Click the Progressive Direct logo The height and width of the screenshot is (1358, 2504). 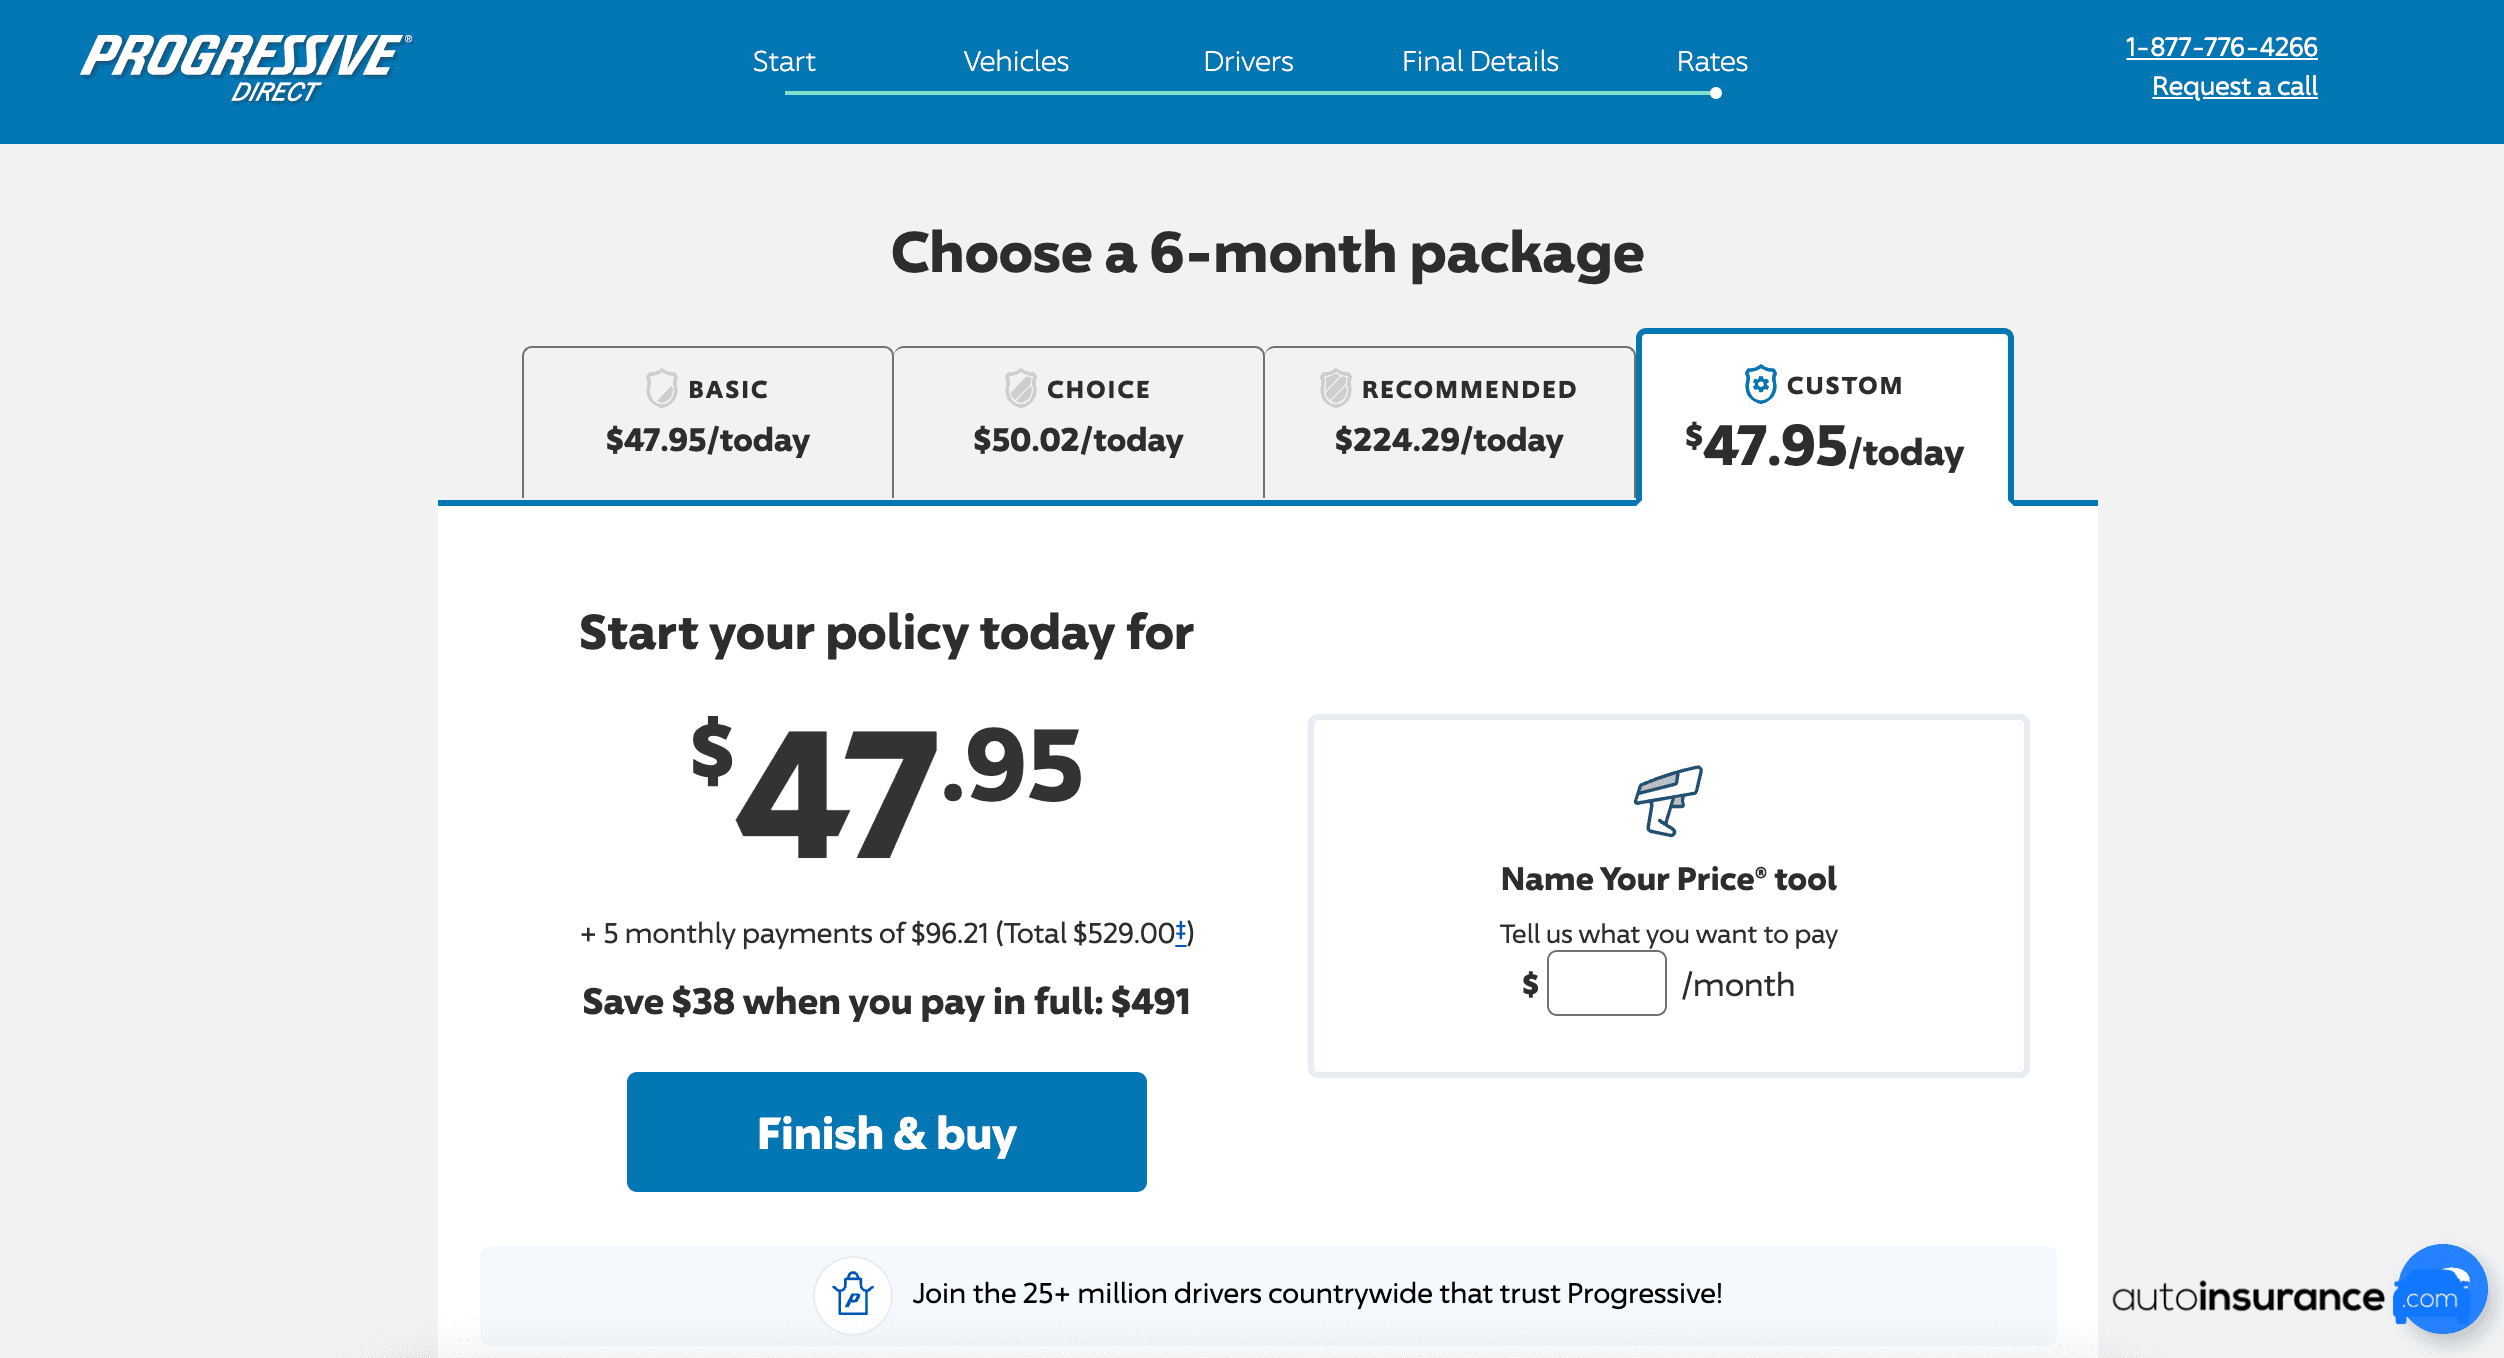(x=246, y=67)
